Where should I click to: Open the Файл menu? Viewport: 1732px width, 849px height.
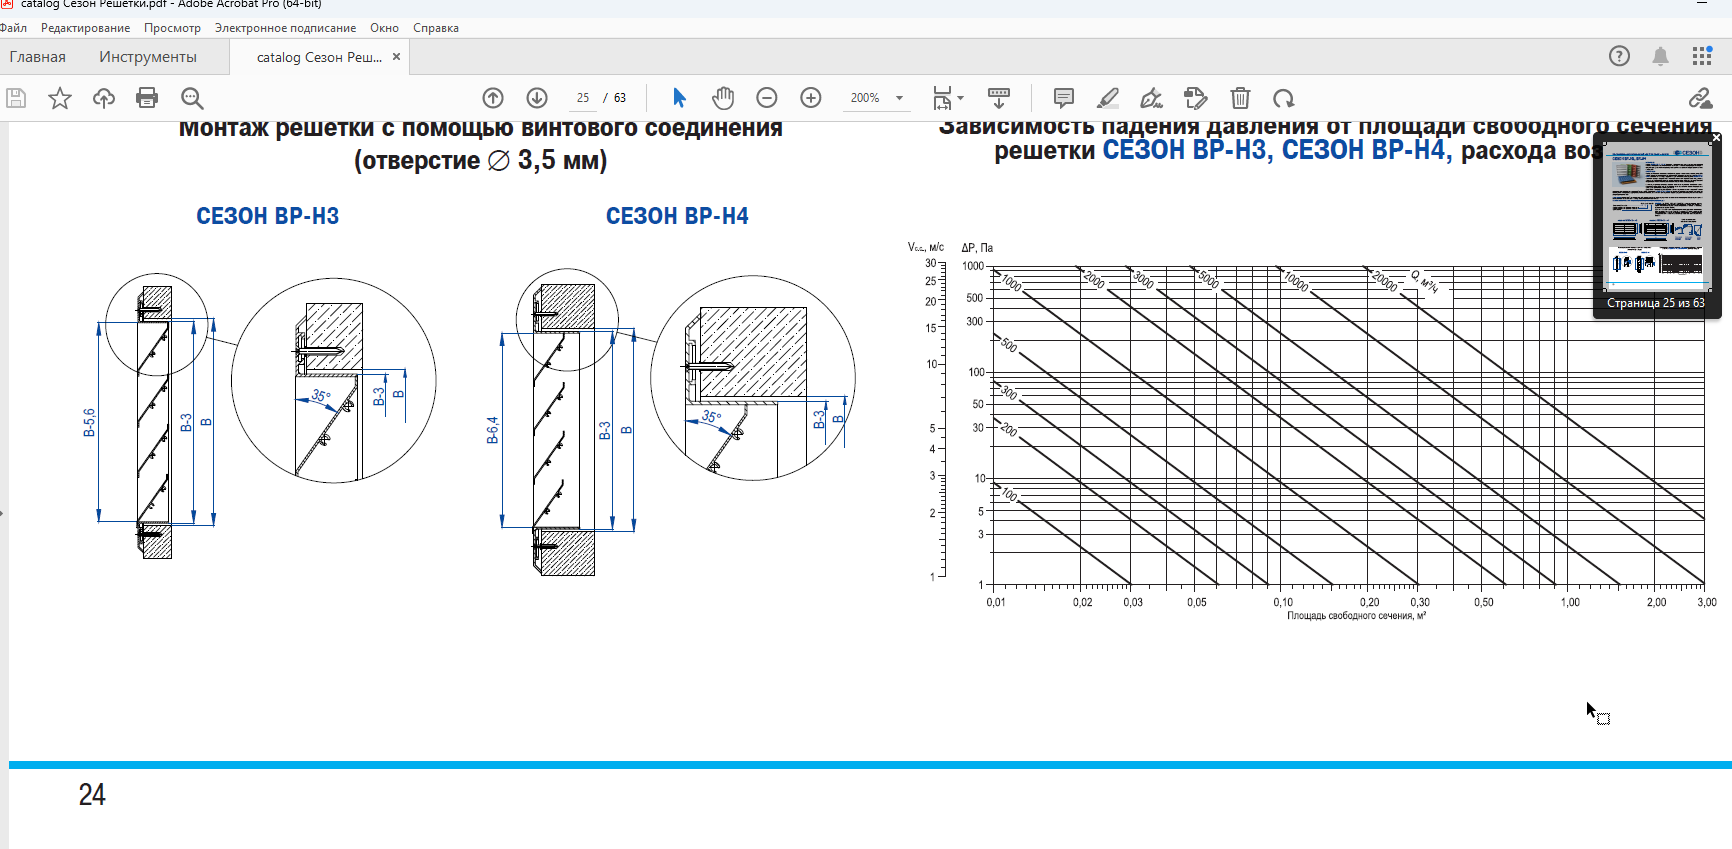(14, 28)
